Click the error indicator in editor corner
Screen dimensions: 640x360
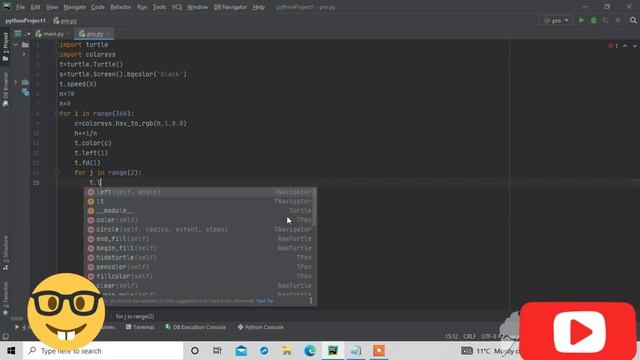[x=613, y=46]
